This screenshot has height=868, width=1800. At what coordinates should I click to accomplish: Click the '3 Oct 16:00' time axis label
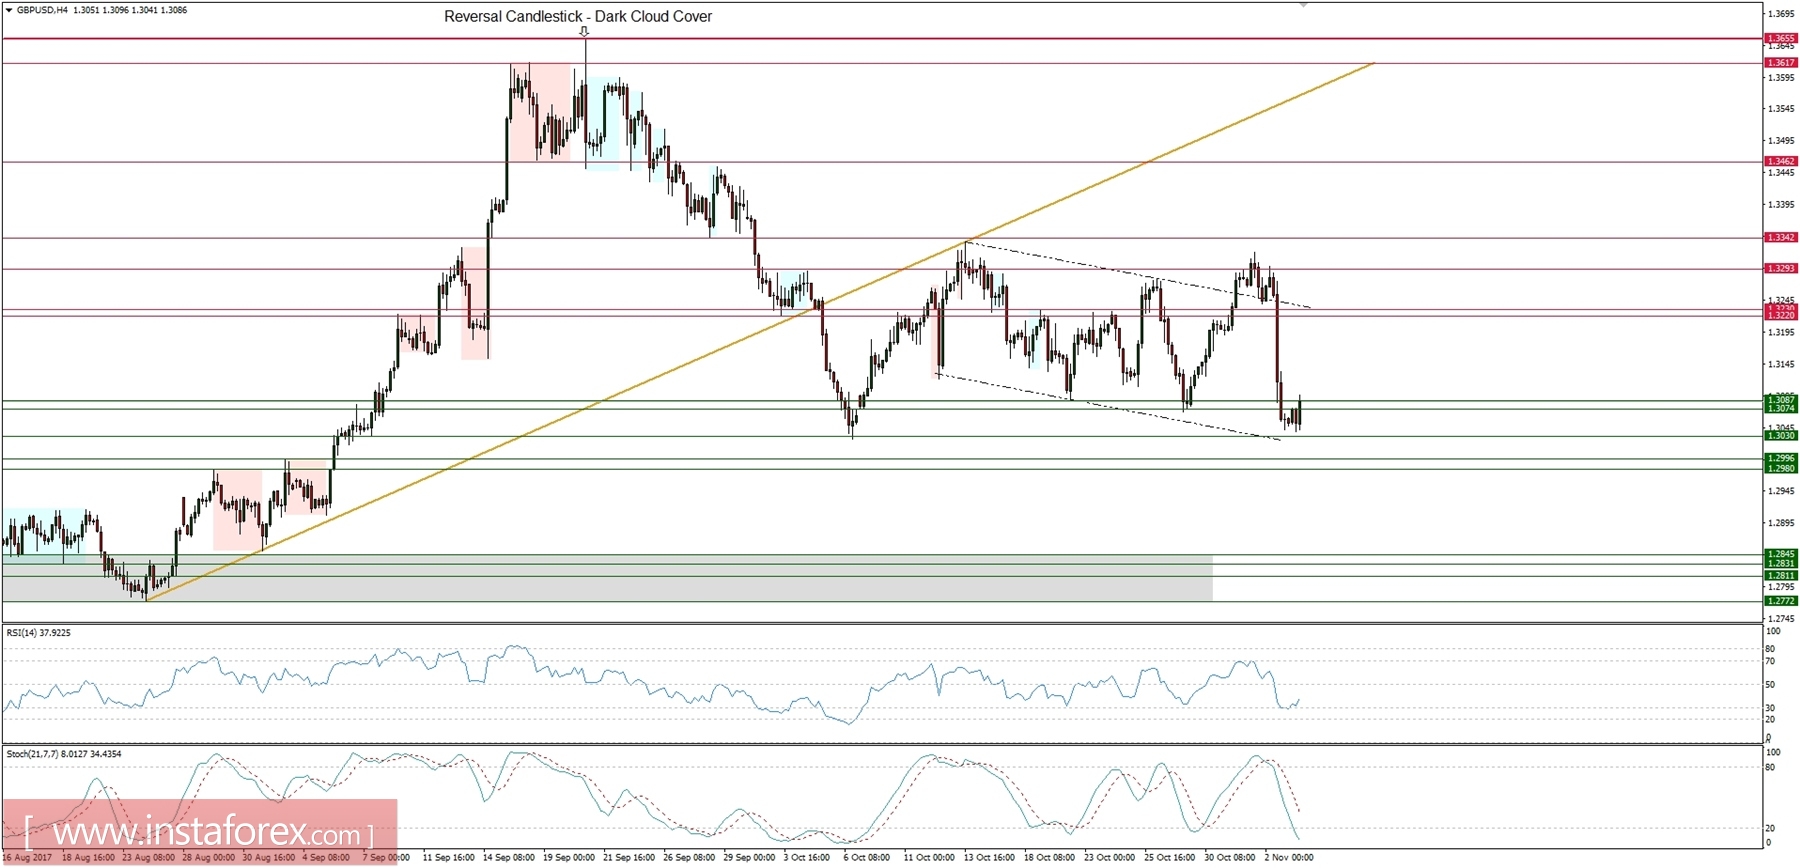click(x=806, y=857)
